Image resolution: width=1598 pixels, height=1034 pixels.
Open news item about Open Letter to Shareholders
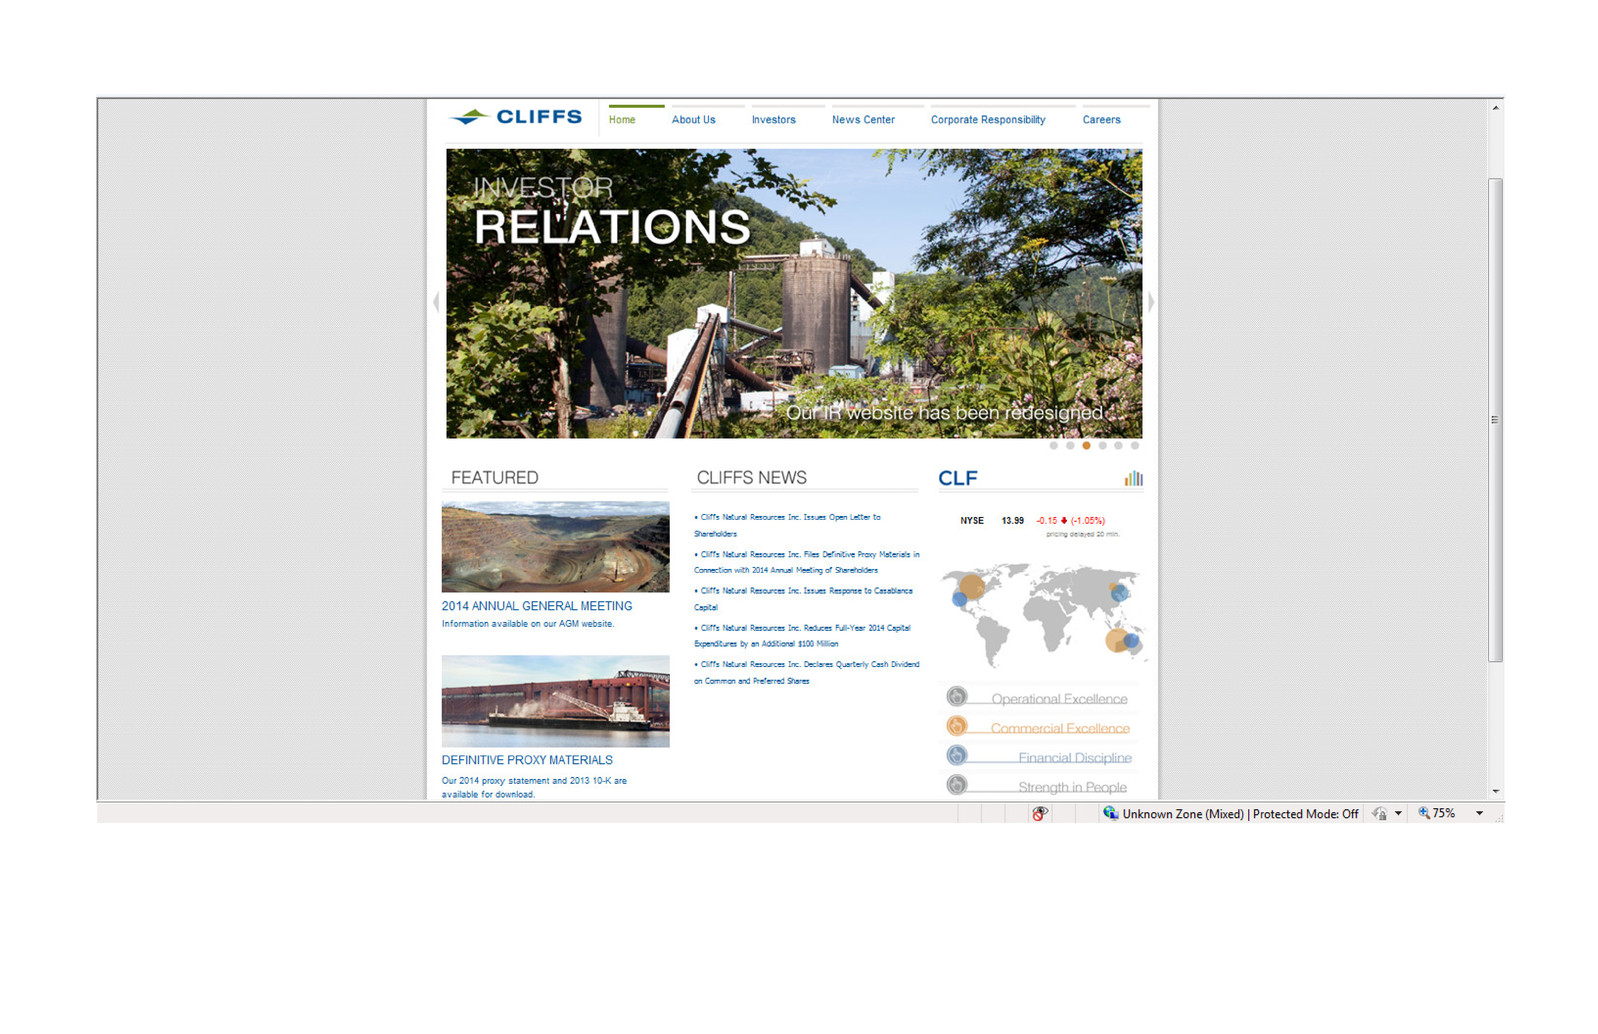click(x=788, y=525)
